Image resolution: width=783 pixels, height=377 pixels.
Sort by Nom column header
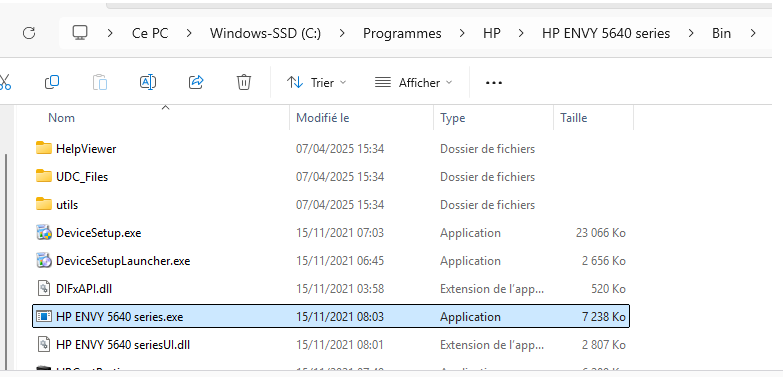61,118
